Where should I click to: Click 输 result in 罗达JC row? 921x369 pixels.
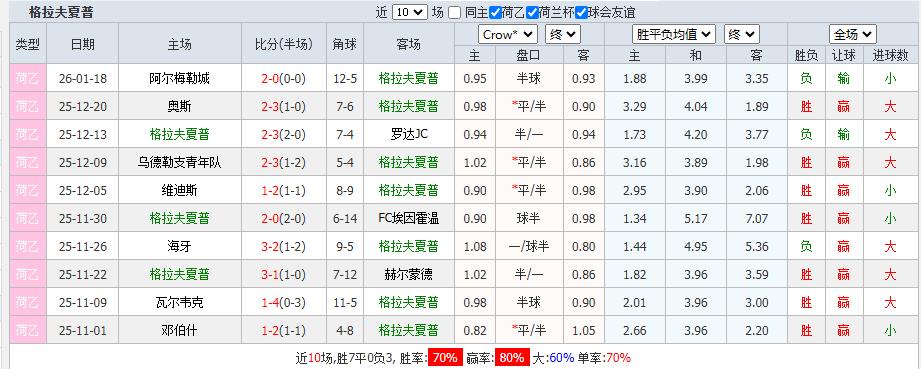tap(843, 135)
